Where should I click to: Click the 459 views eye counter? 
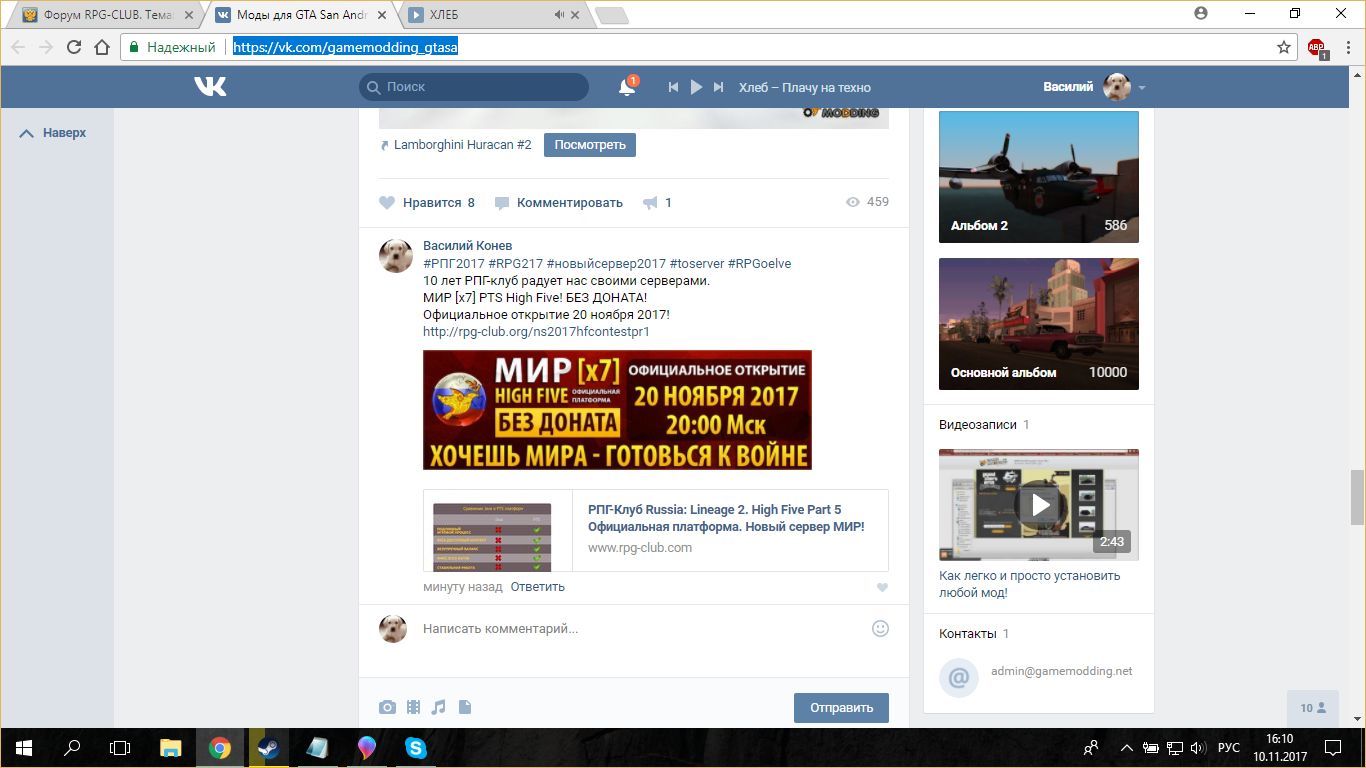[x=867, y=202]
